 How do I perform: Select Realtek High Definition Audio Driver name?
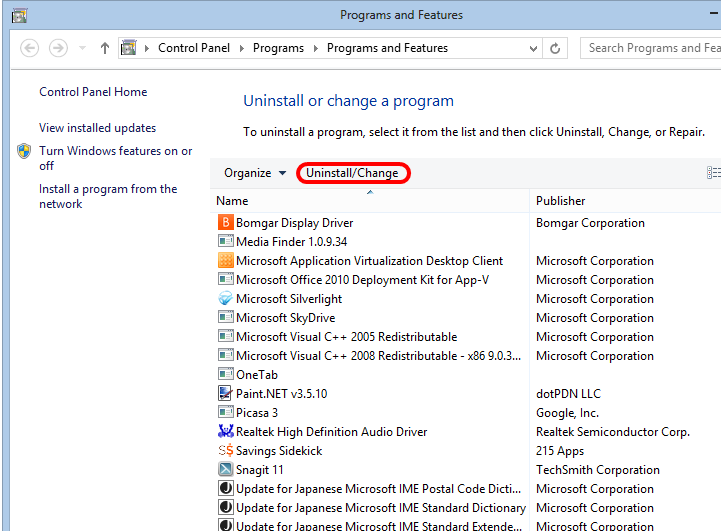332,432
